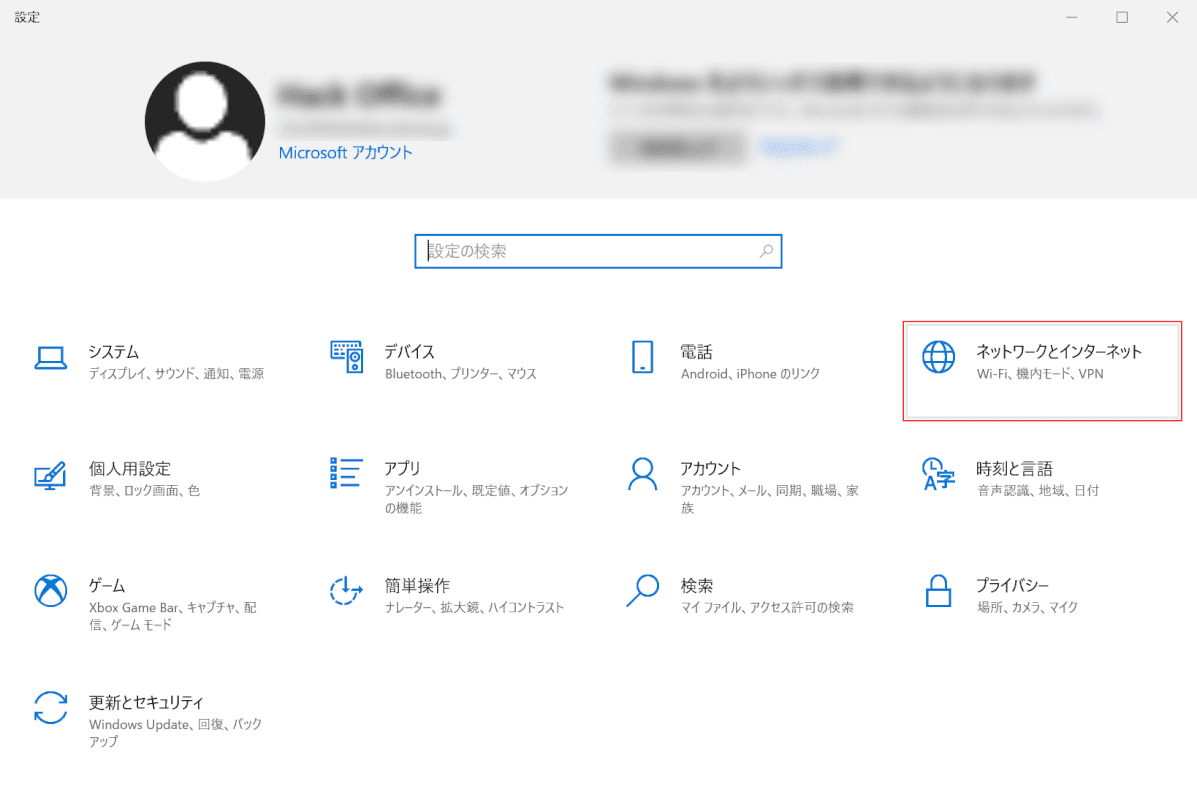Click the user profile avatar picture
1197x800 pixels.
coord(205,121)
